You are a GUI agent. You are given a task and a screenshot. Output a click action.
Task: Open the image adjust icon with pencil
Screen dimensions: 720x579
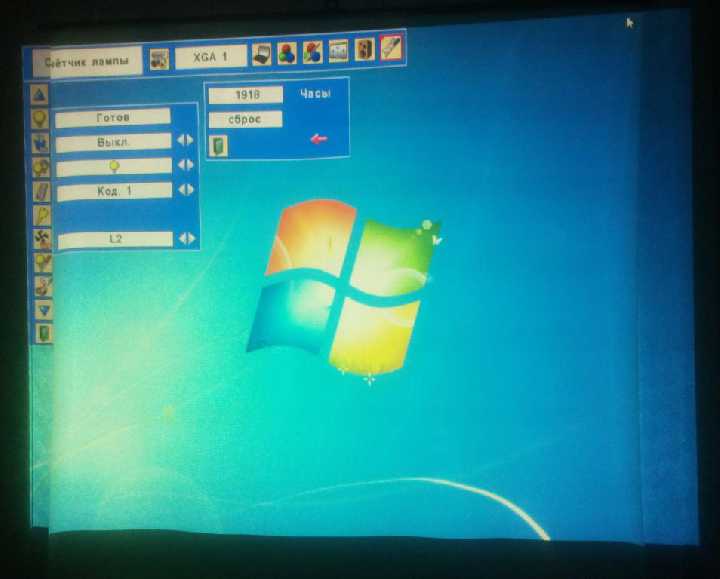pos(313,52)
